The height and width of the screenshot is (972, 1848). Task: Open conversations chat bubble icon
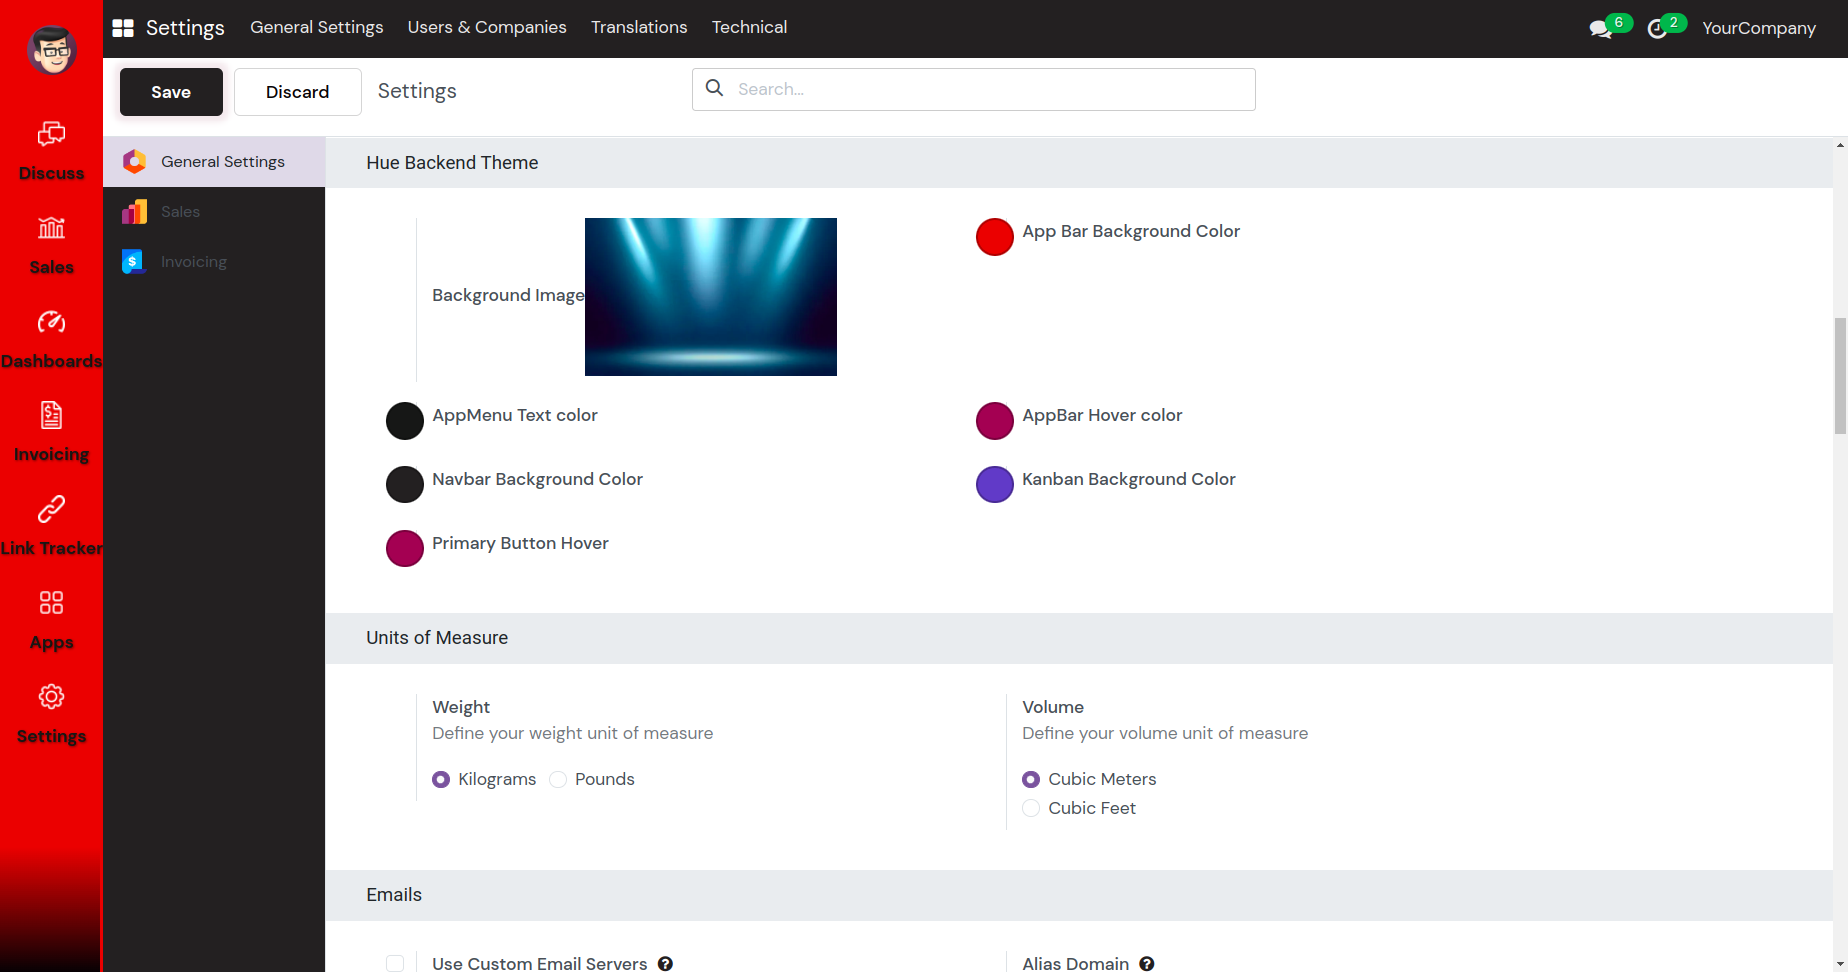(1600, 29)
